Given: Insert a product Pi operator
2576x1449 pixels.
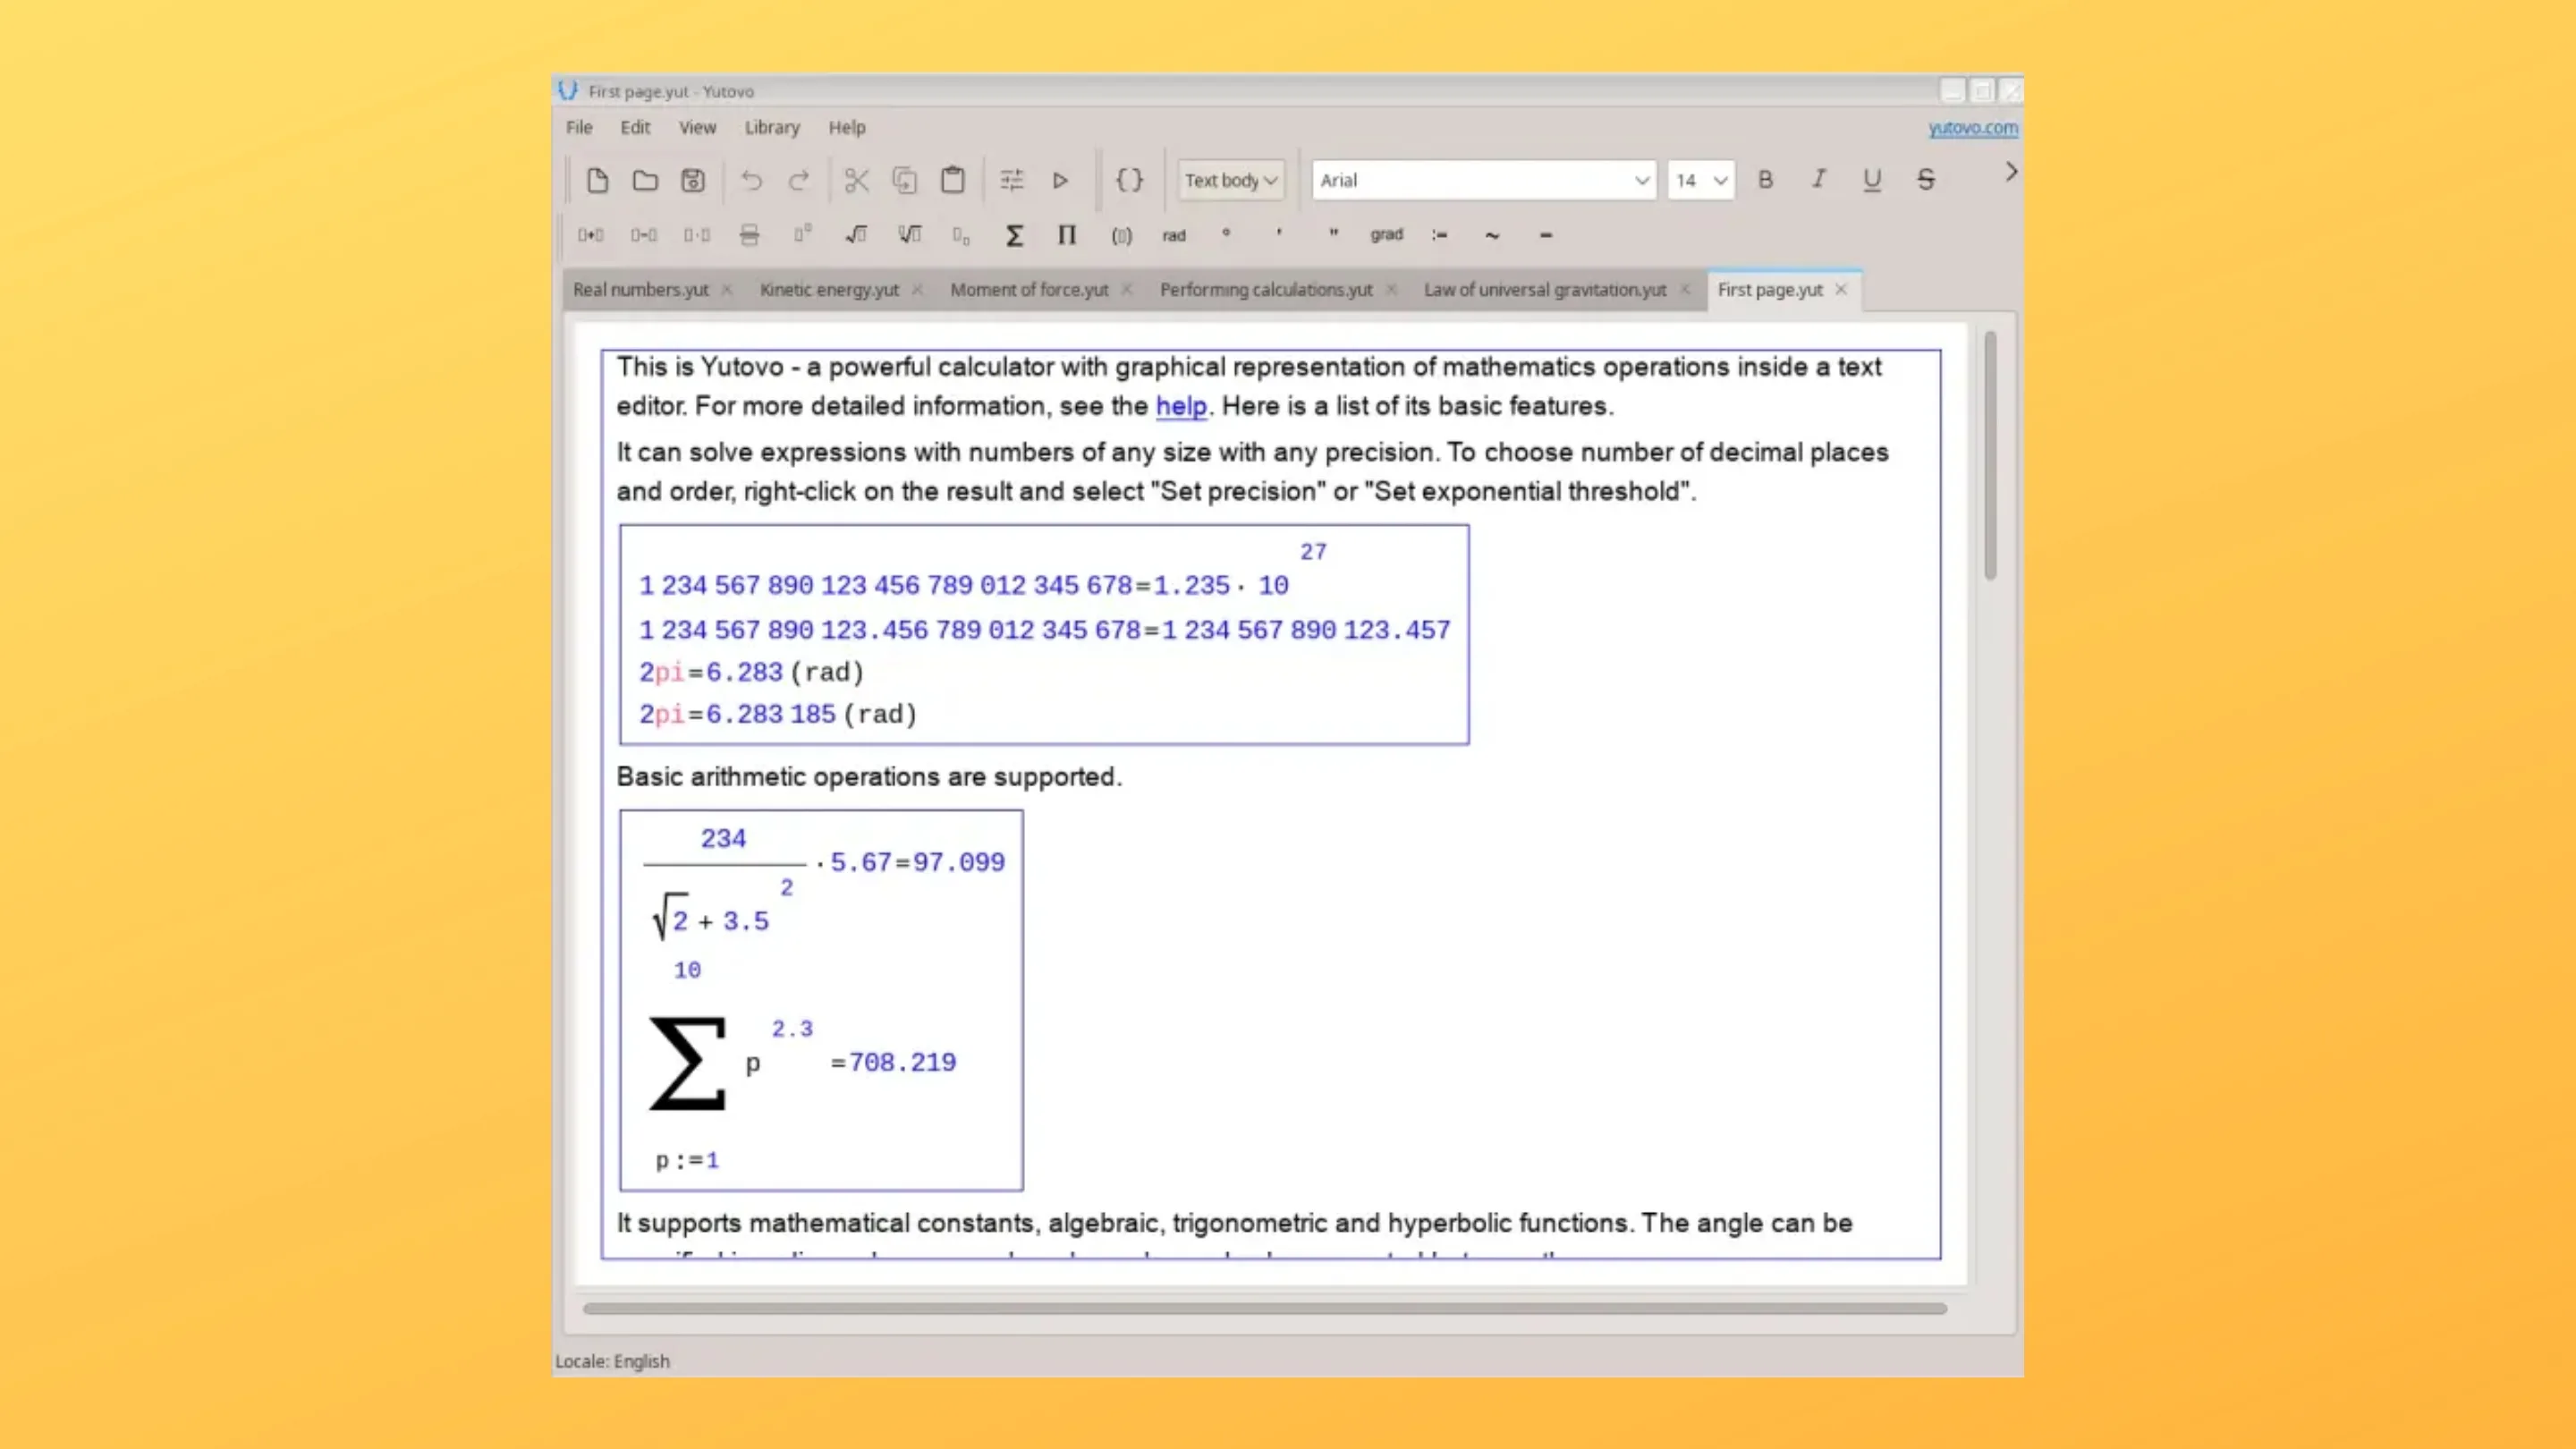Looking at the screenshot, I should click(1067, 235).
